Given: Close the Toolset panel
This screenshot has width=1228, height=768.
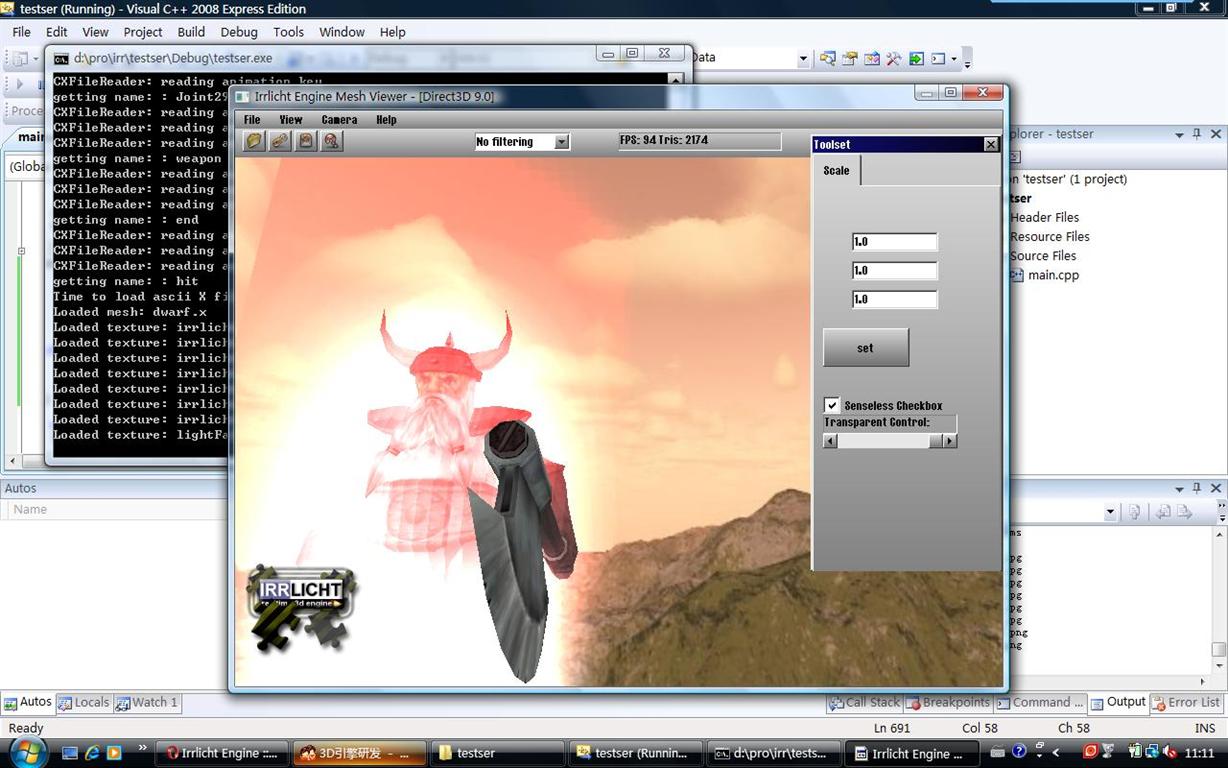Looking at the screenshot, I should click(991, 145).
